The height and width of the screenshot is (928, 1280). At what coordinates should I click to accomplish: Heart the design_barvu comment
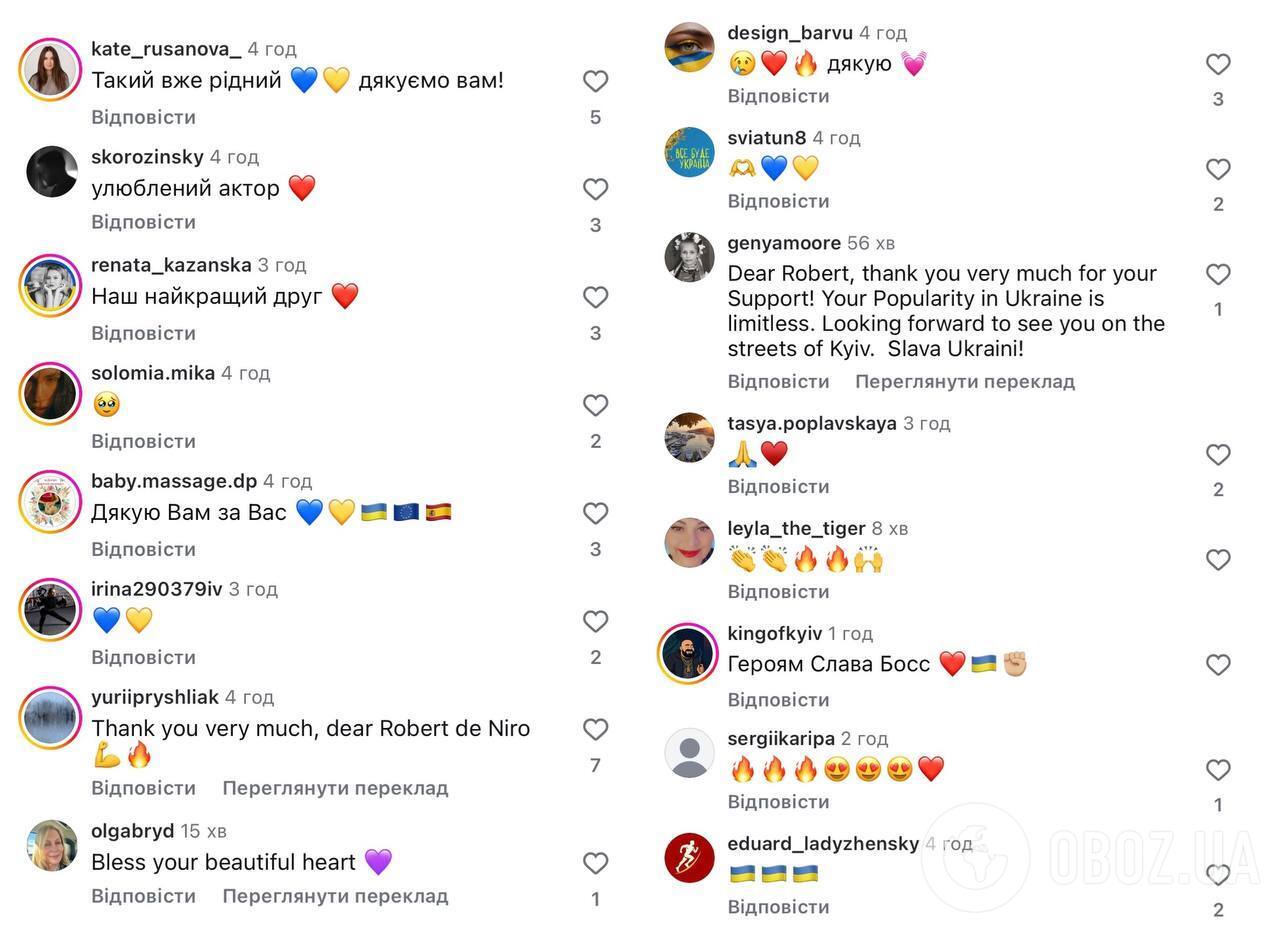[x=1218, y=64]
